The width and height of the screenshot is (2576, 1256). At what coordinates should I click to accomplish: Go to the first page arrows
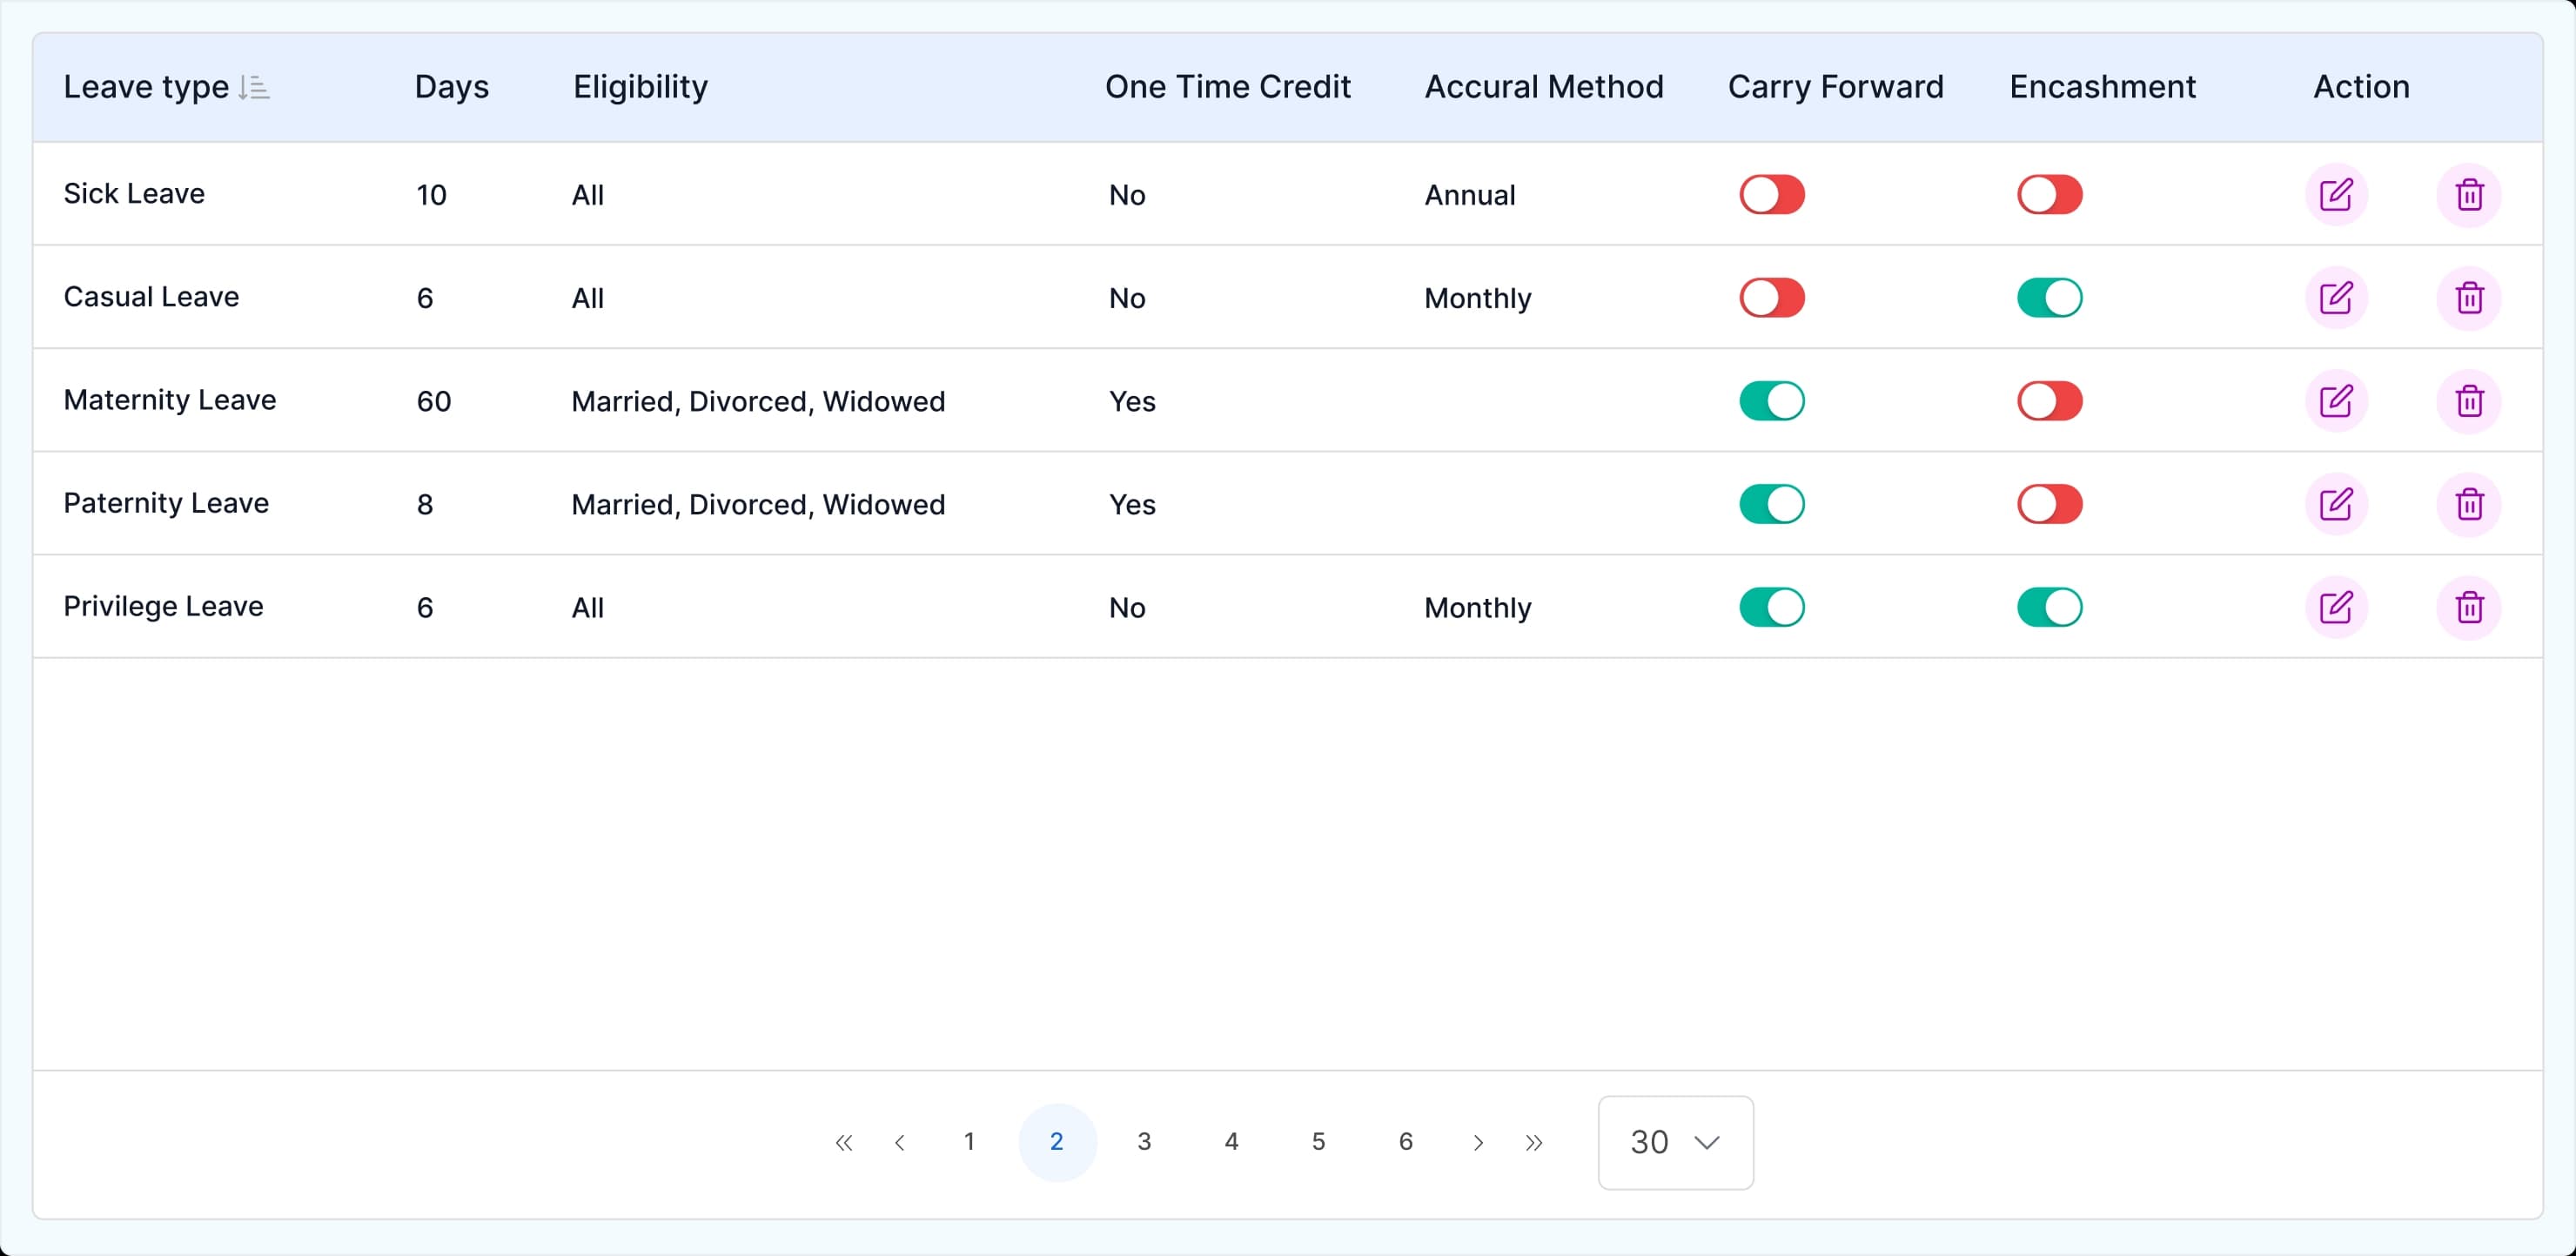(x=844, y=1142)
